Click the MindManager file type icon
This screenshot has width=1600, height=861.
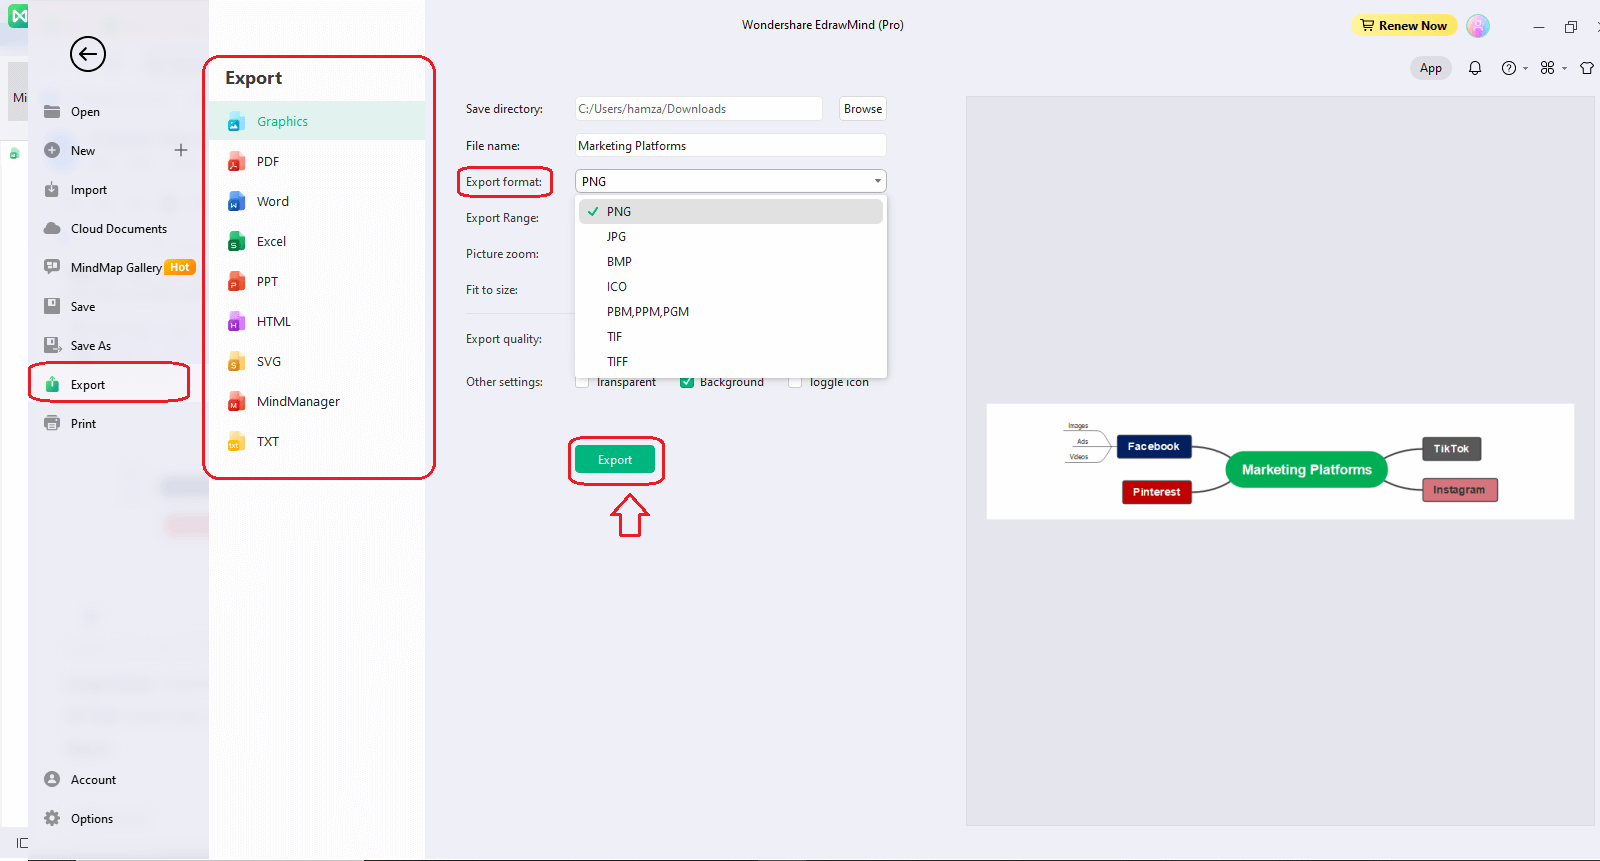(236, 401)
